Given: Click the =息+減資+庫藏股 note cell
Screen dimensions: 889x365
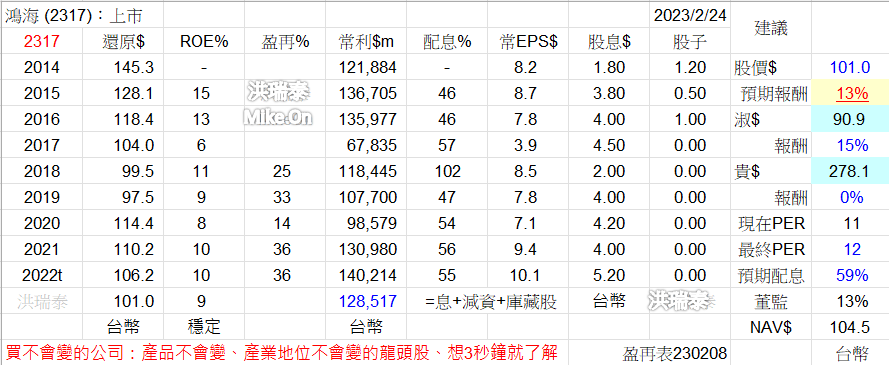Looking at the screenshot, I should (491, 302).
